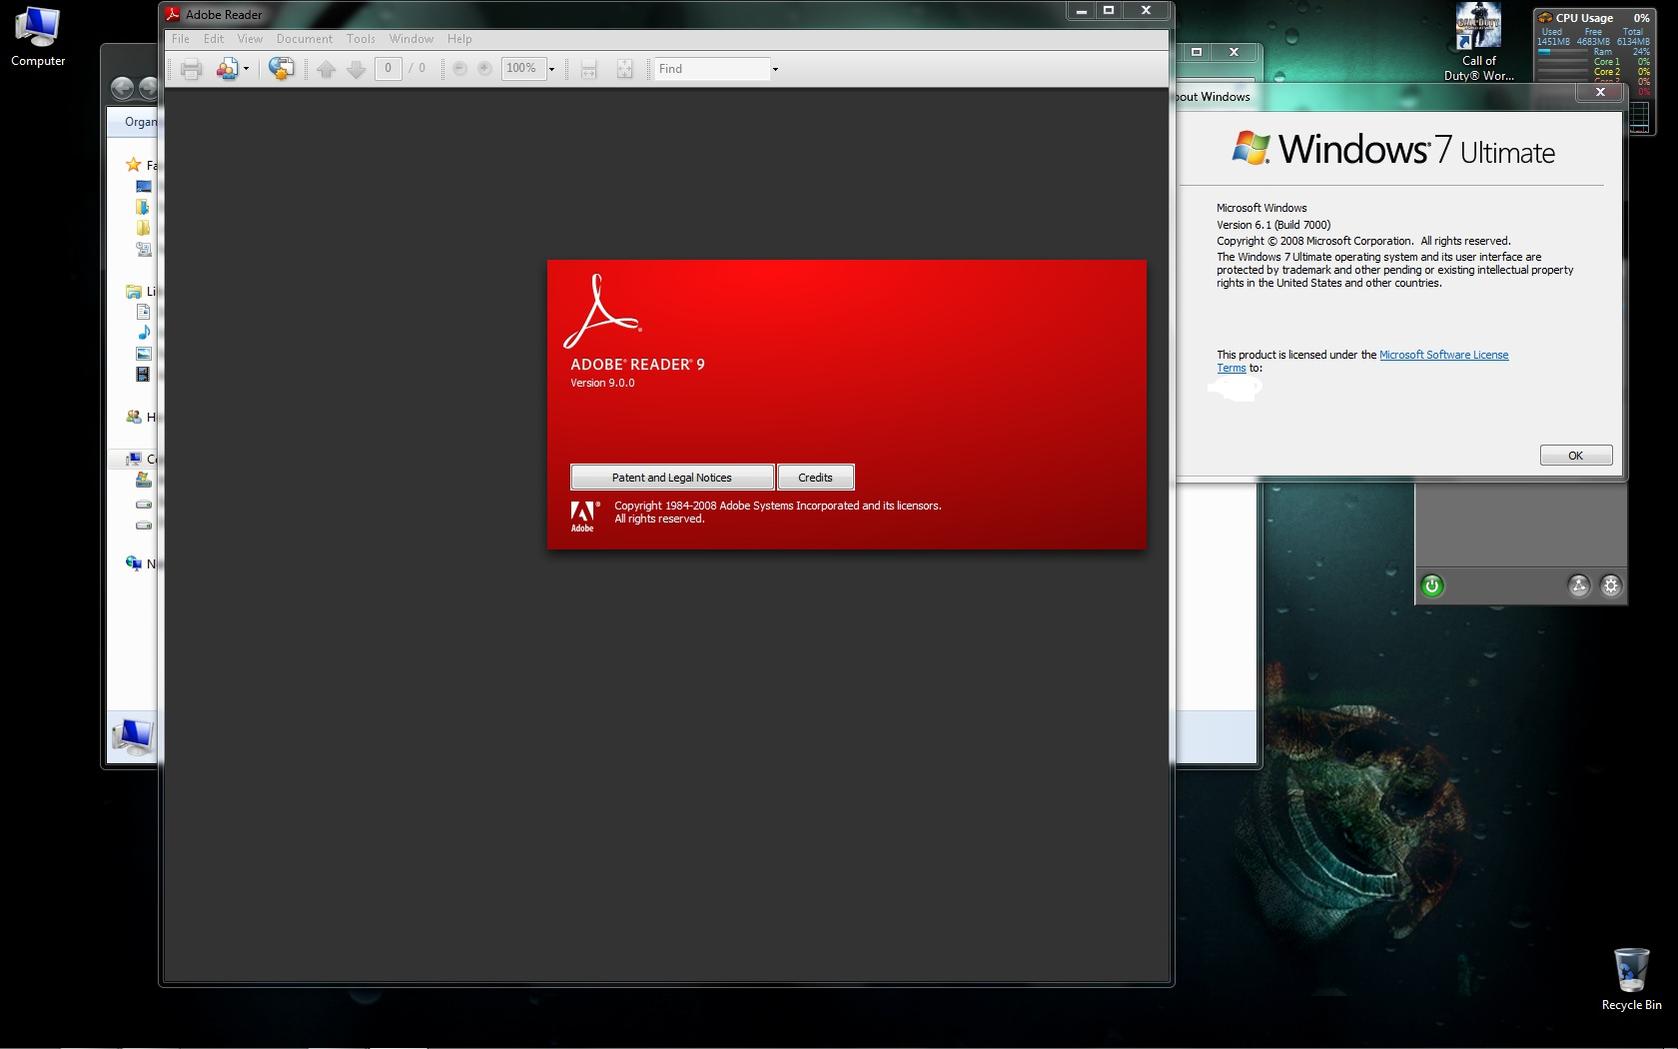Open the Microsoft Software License link
This screenshot has width=1678, height=1049.
1444,355
